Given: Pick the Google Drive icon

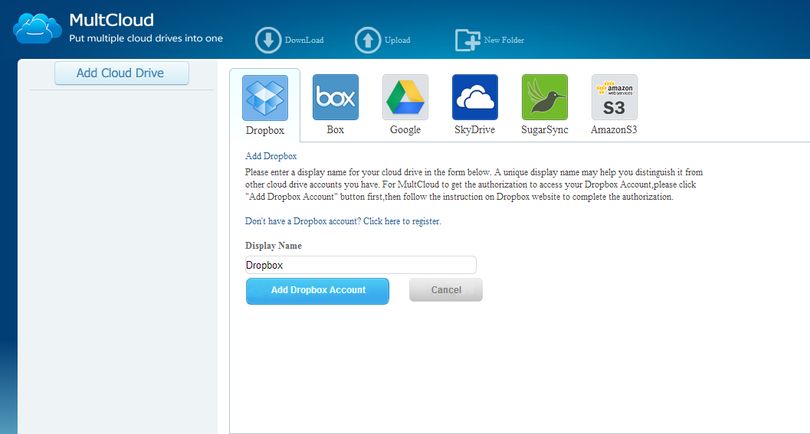Looking at the screenshot, I should click(405, 97).
